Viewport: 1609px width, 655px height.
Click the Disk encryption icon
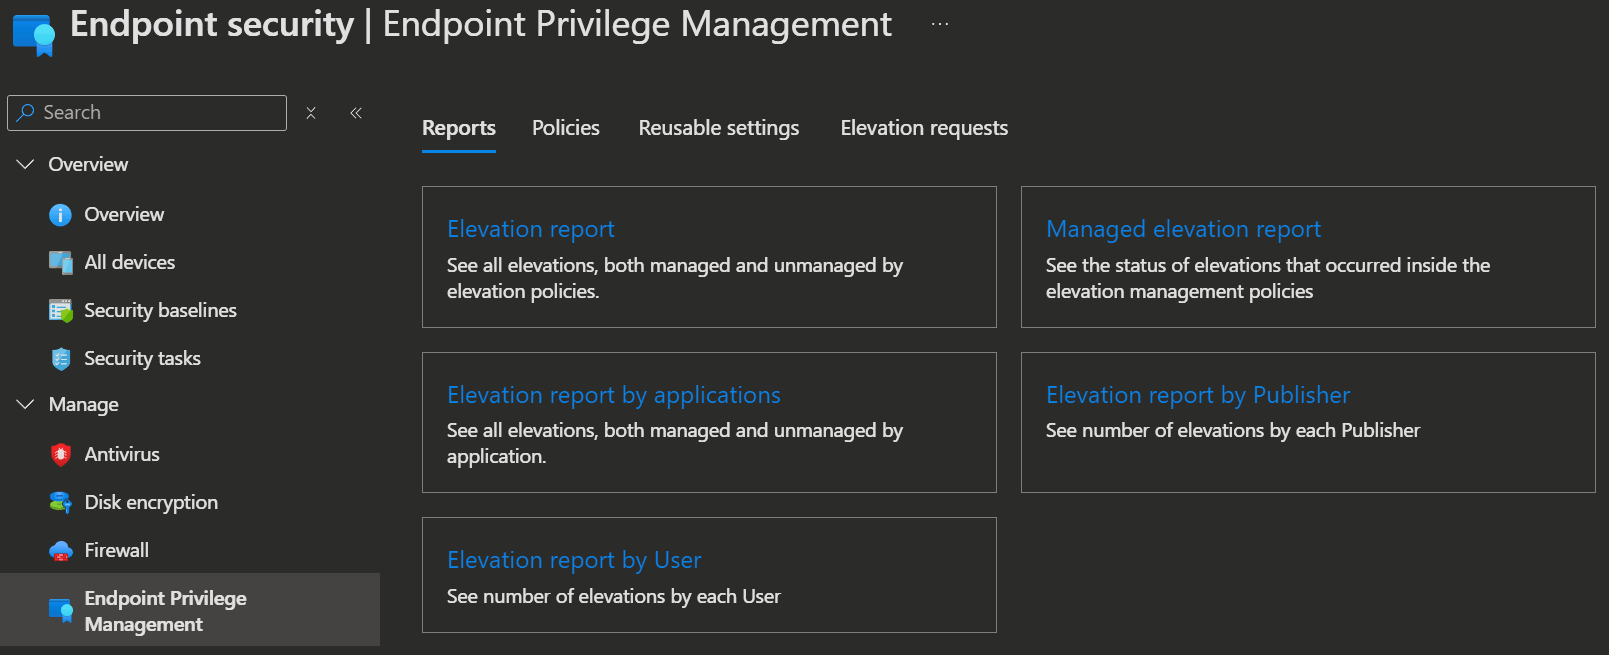pos(60,503)
